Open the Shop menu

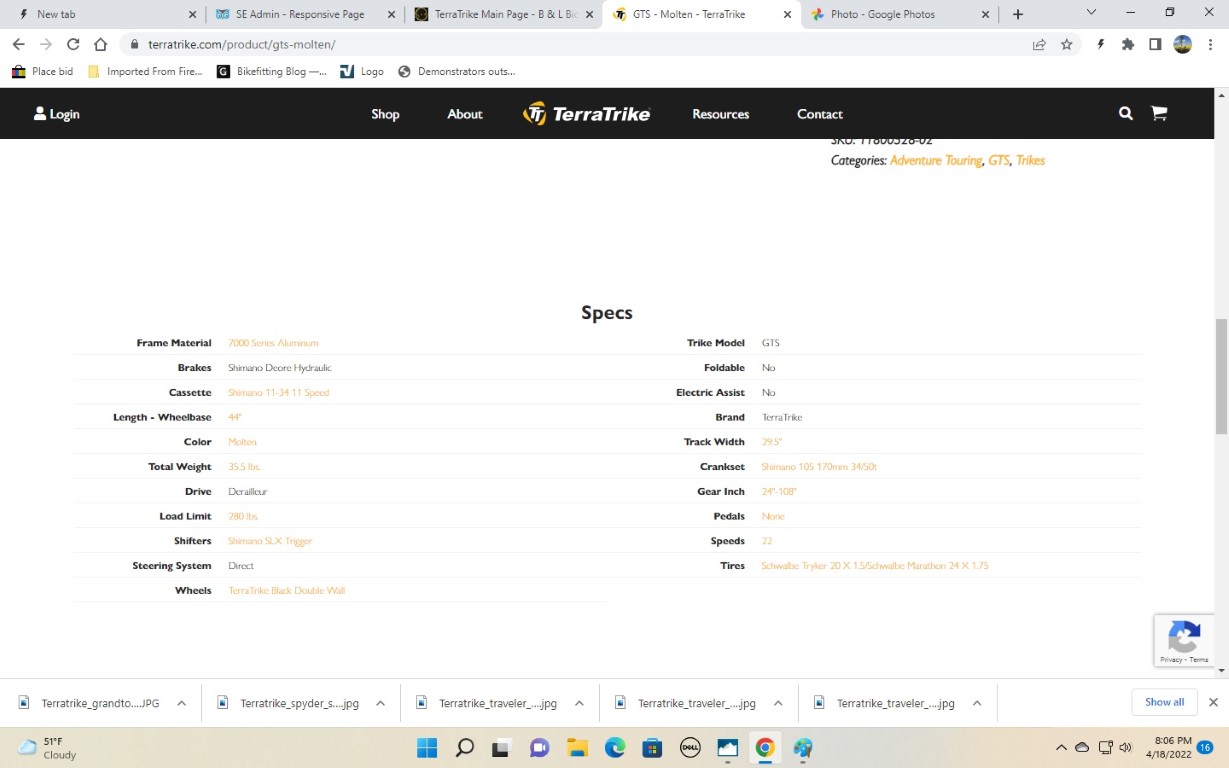tap(385, 114)
